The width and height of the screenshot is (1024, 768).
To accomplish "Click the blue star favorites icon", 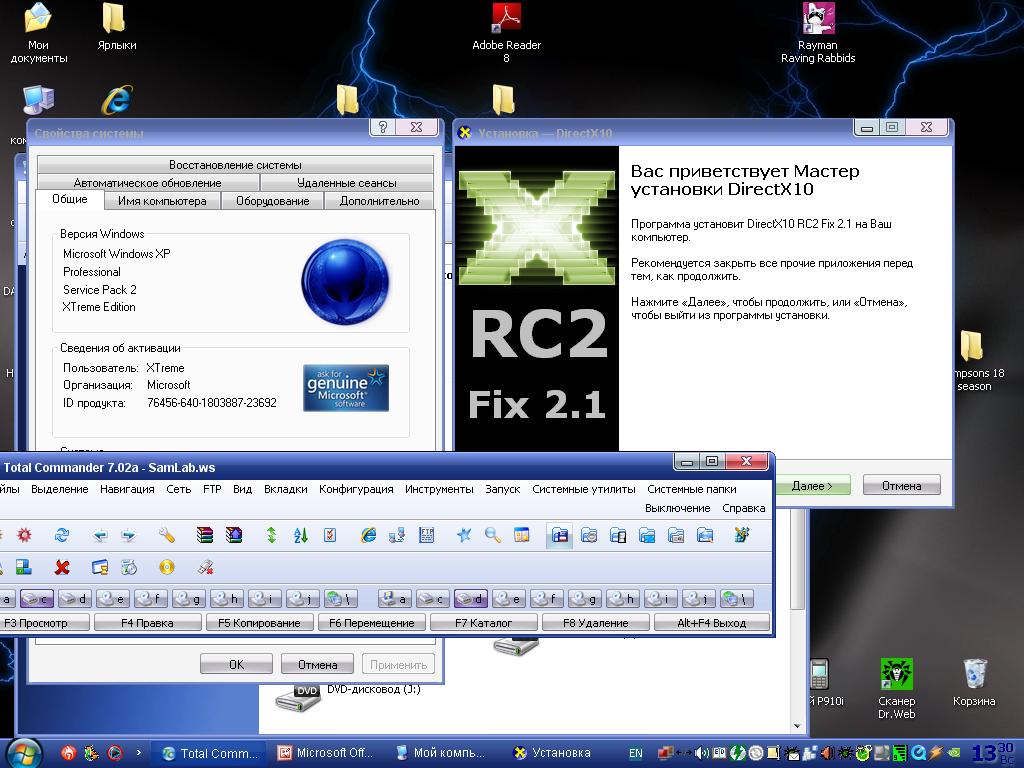I will [464, 536].
